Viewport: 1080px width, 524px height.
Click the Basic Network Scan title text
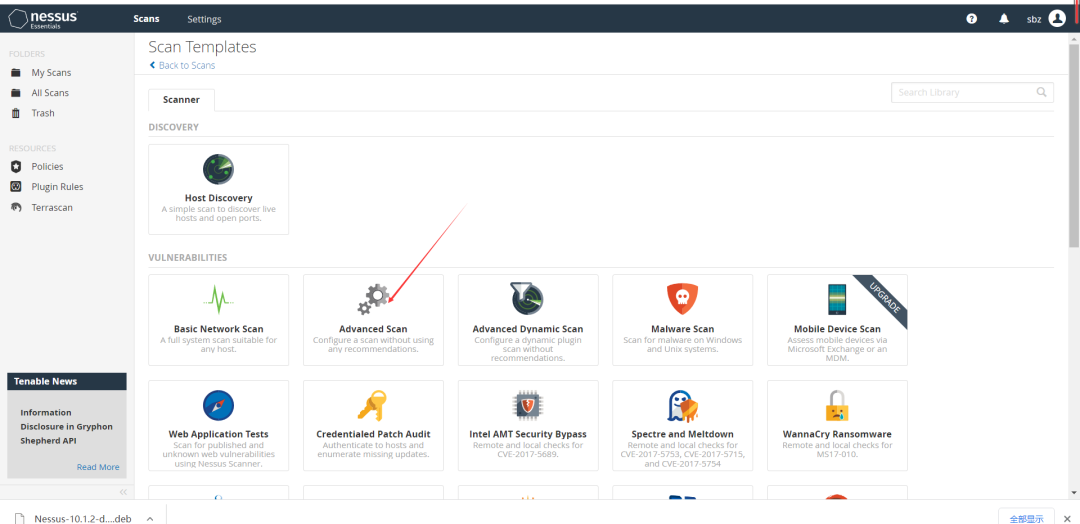[x=218, y=329]
